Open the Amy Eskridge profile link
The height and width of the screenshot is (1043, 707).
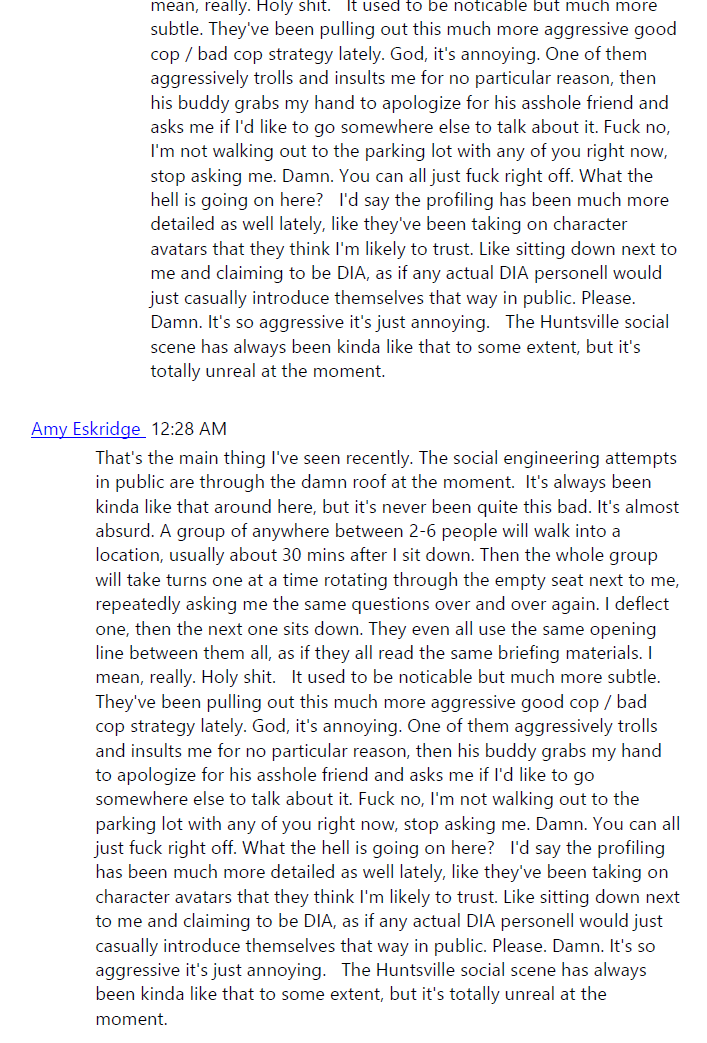[x=87, y=429]
